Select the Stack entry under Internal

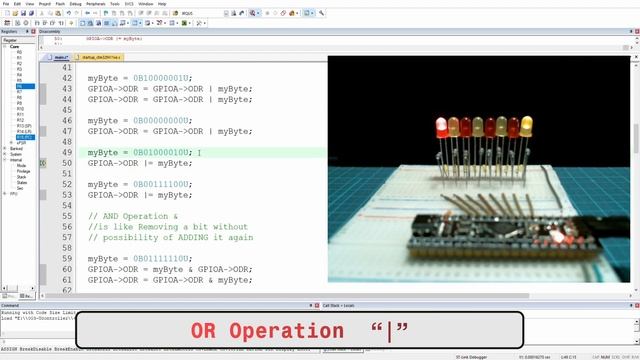point(21,177)
